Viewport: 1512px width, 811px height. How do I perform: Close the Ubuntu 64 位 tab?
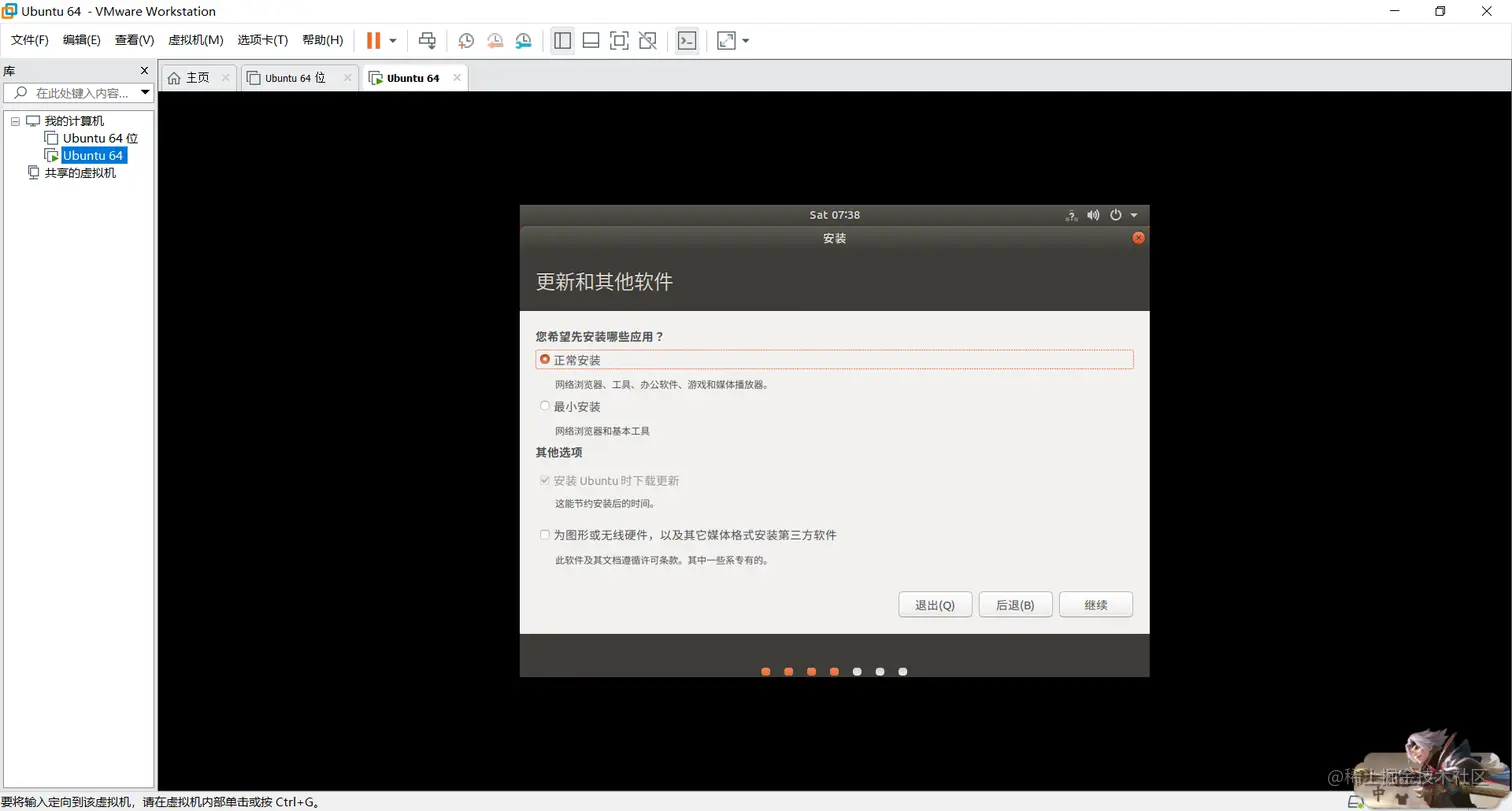pos(347,77)
